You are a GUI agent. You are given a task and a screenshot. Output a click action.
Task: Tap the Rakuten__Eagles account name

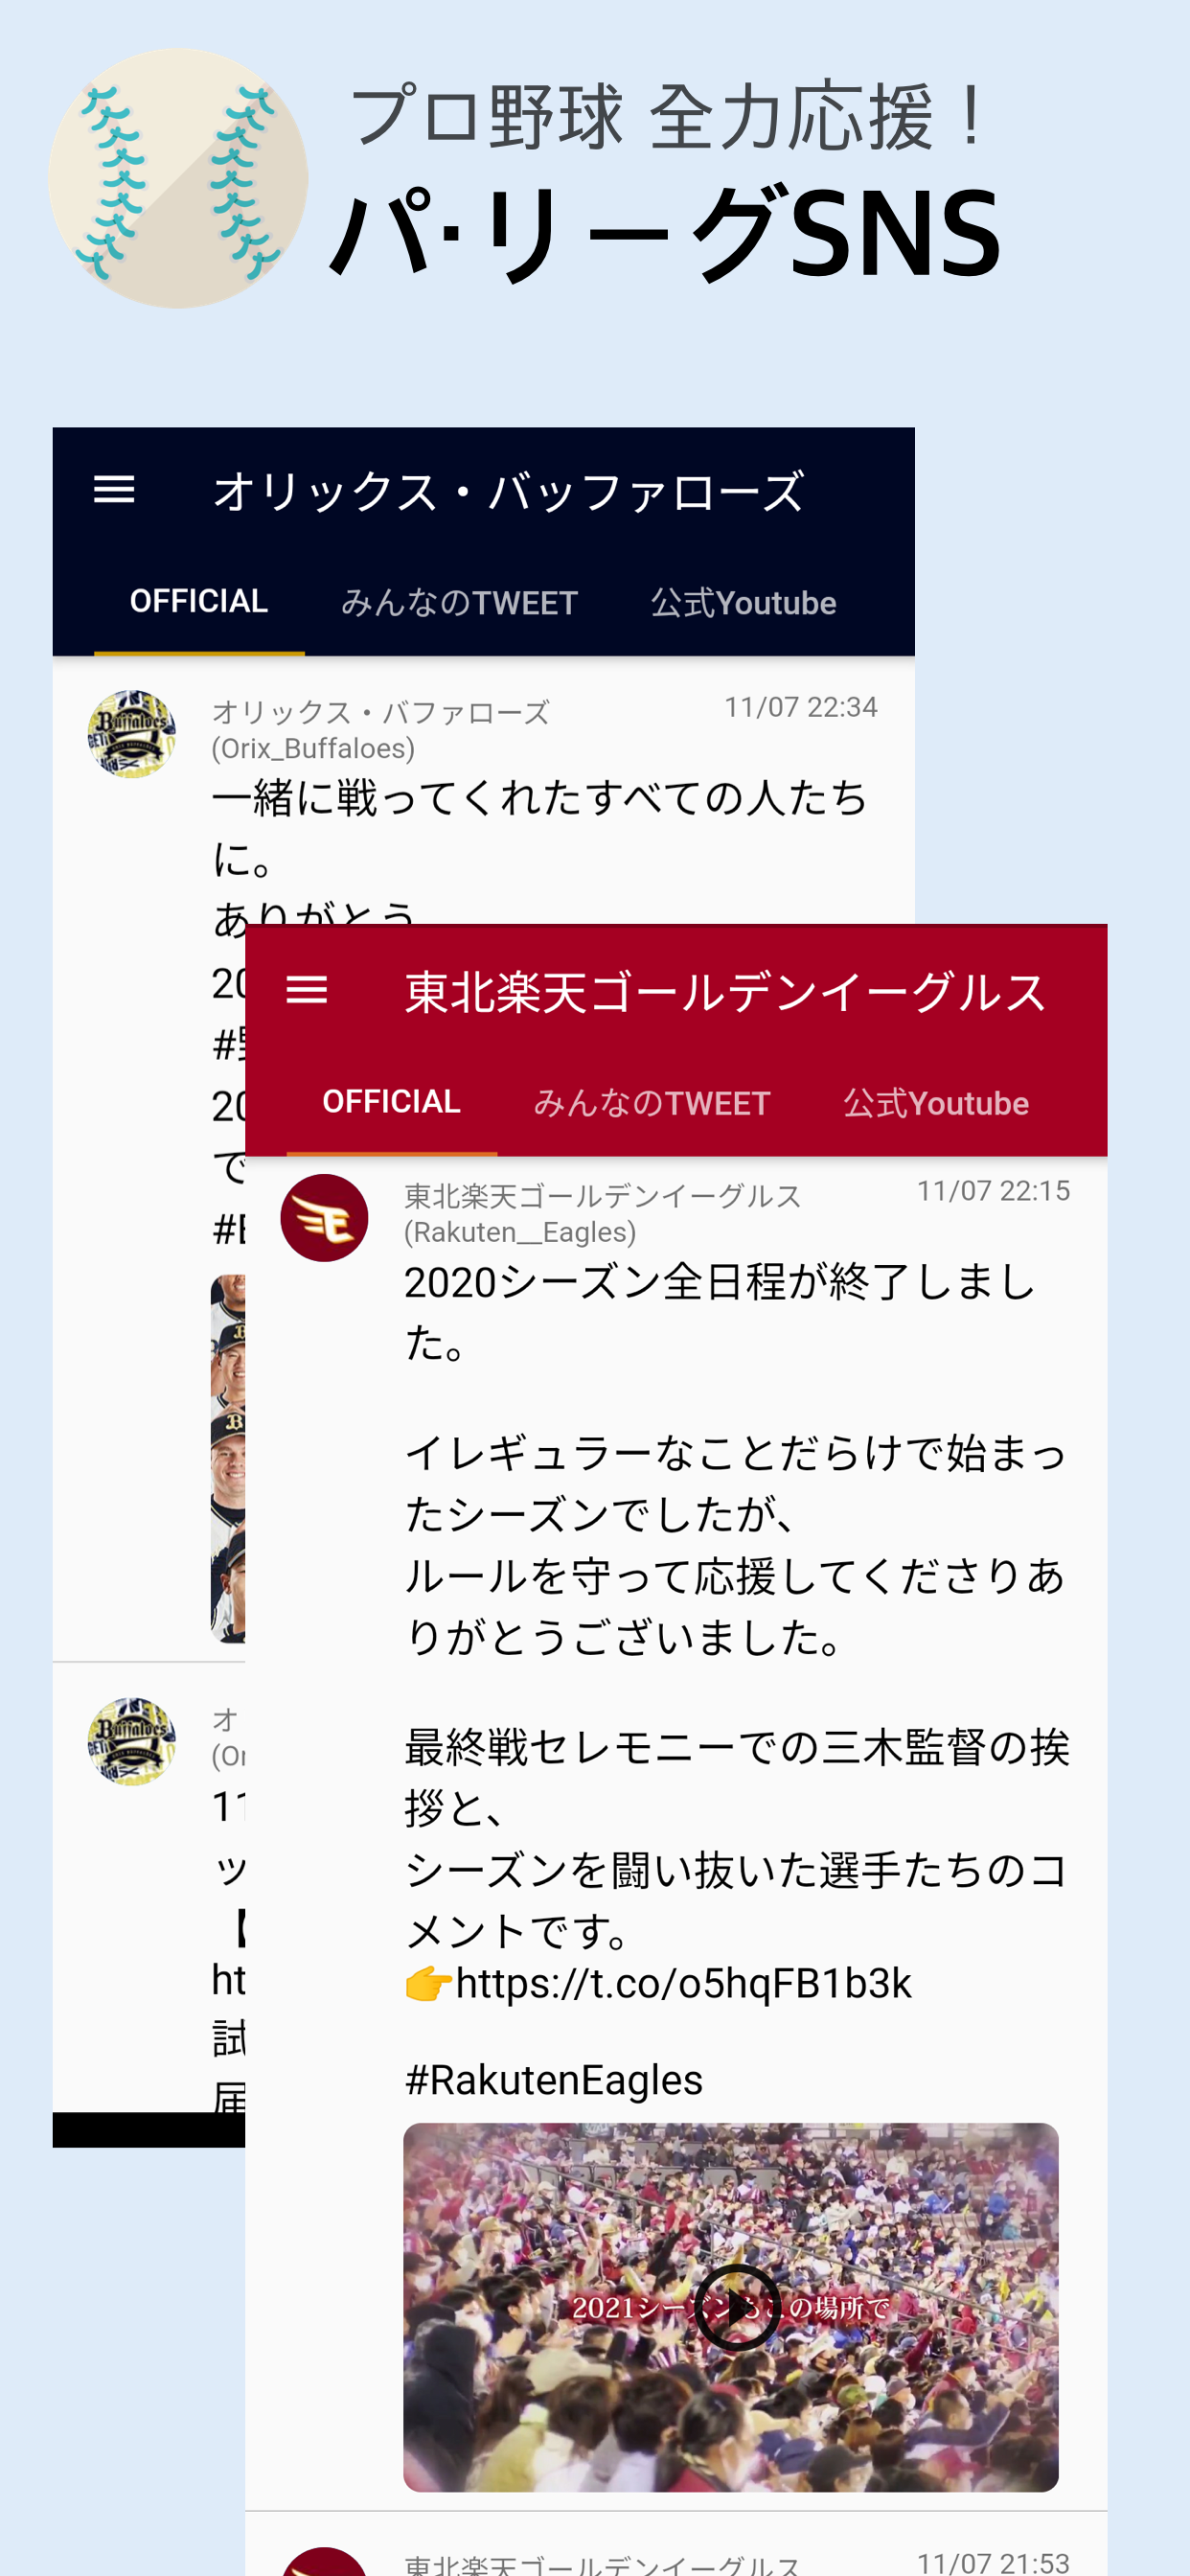coord(519,1231)
